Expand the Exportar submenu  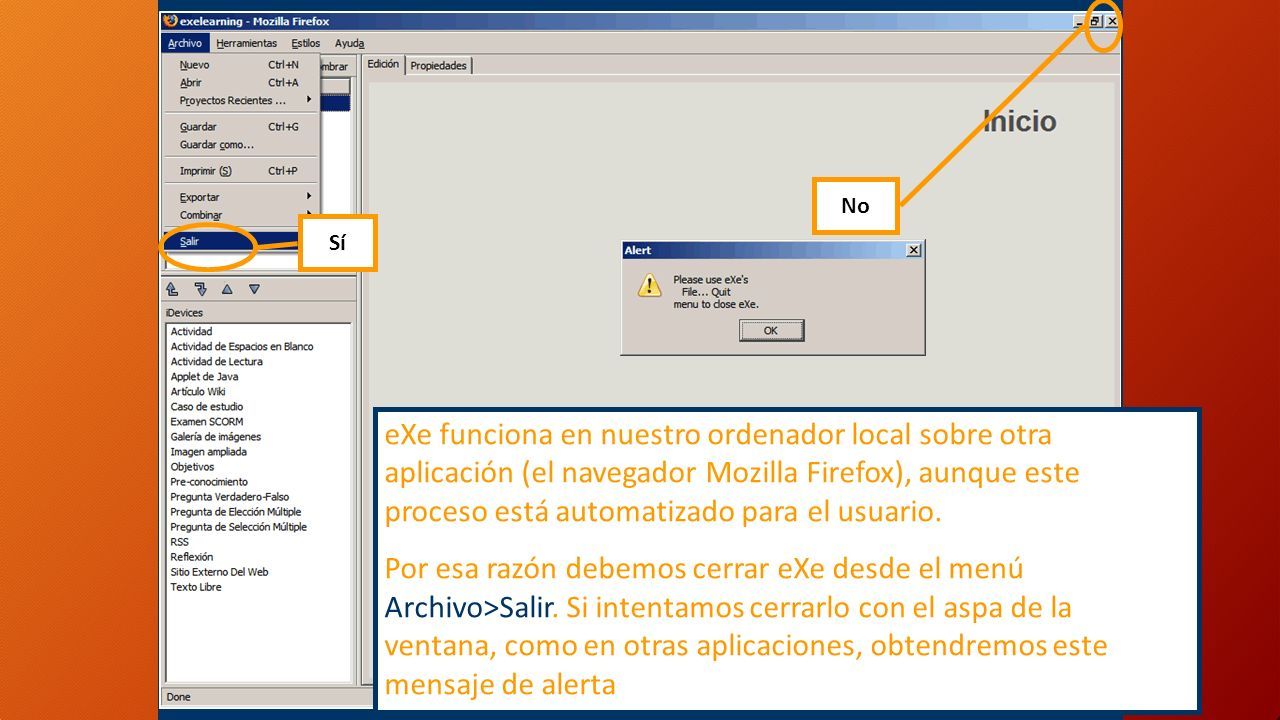[240, 197]
